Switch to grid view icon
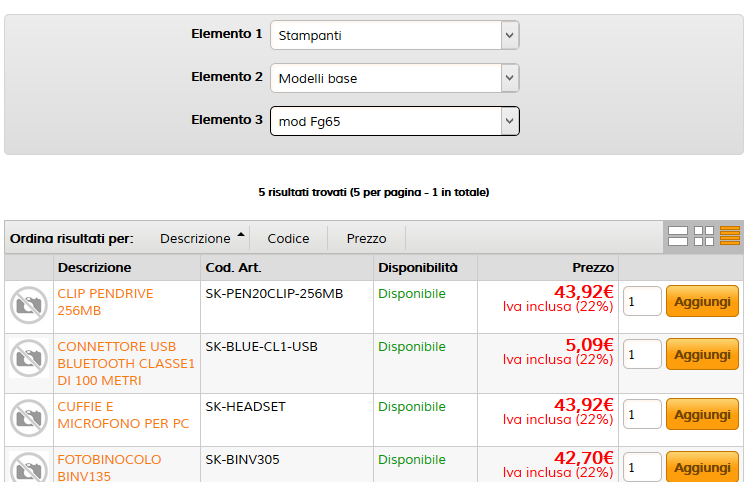The width and height of the screenshot is (752, 482). tap(704, 236)
